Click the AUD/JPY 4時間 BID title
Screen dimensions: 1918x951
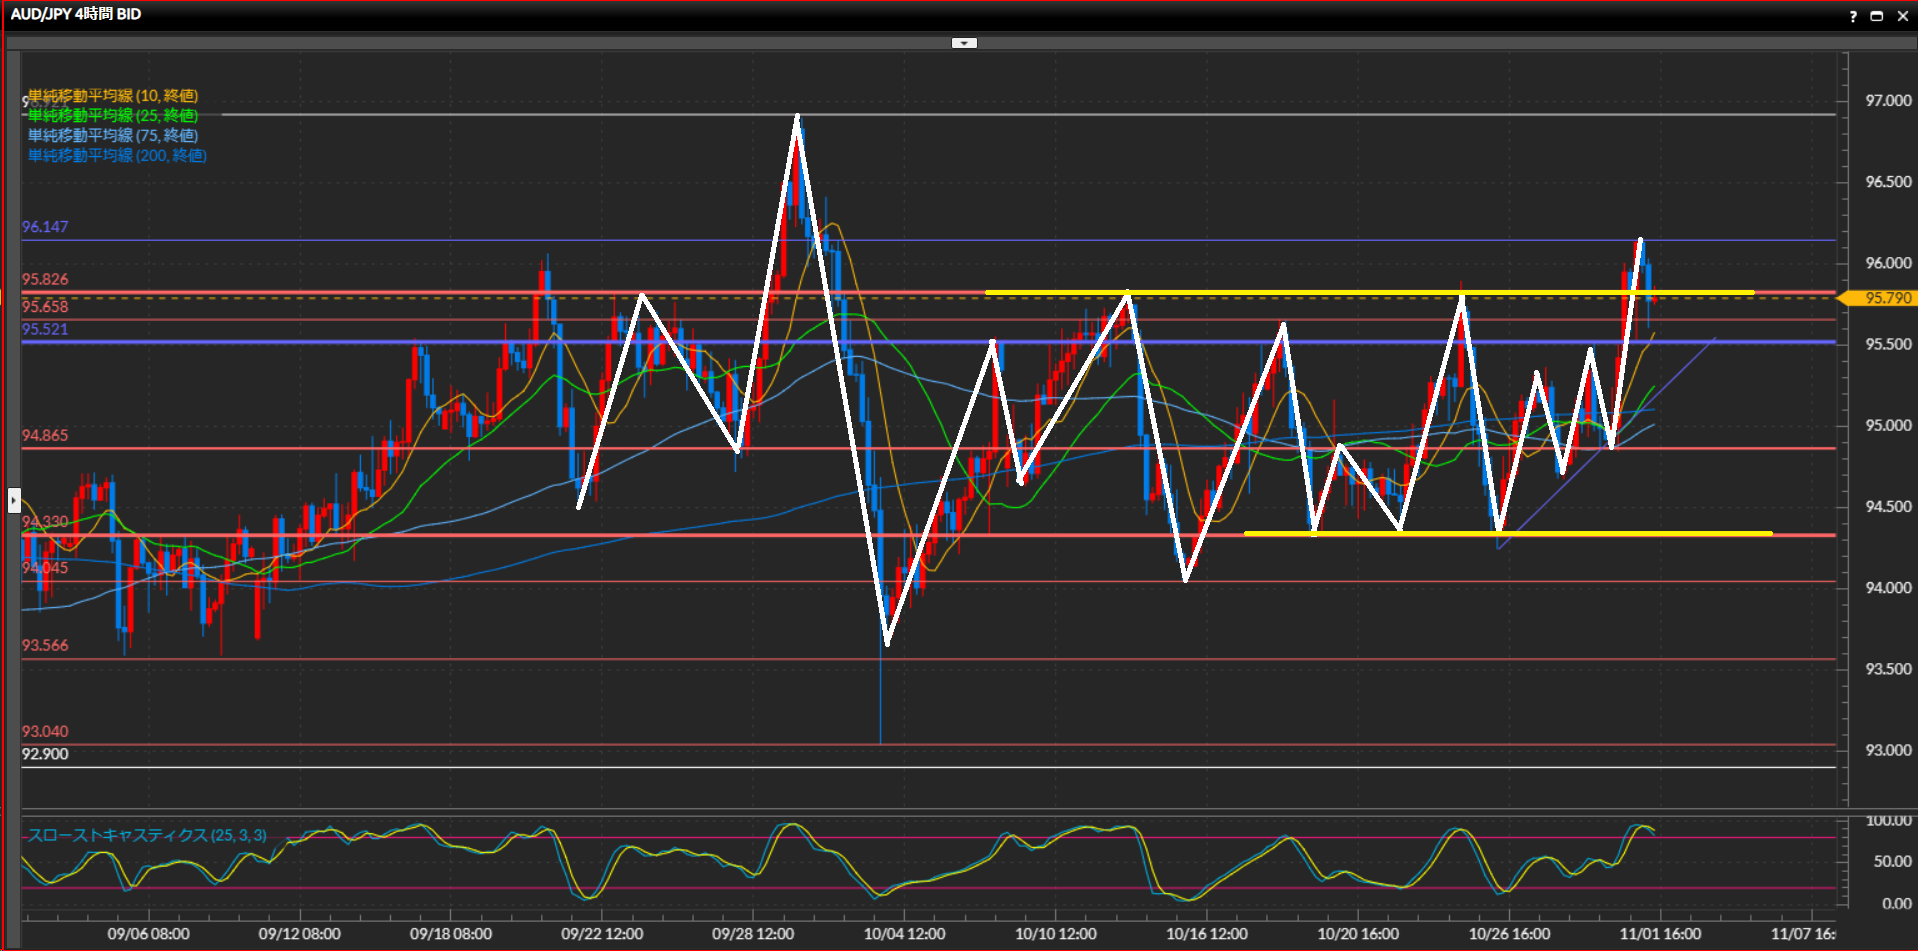click(x=76, y=14)
